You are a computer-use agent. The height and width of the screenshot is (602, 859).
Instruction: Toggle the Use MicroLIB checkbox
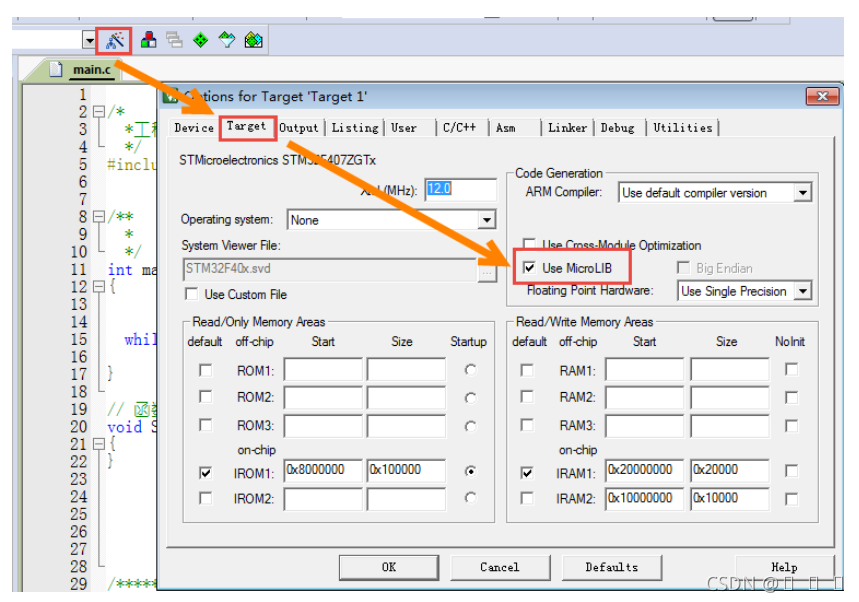529,268
